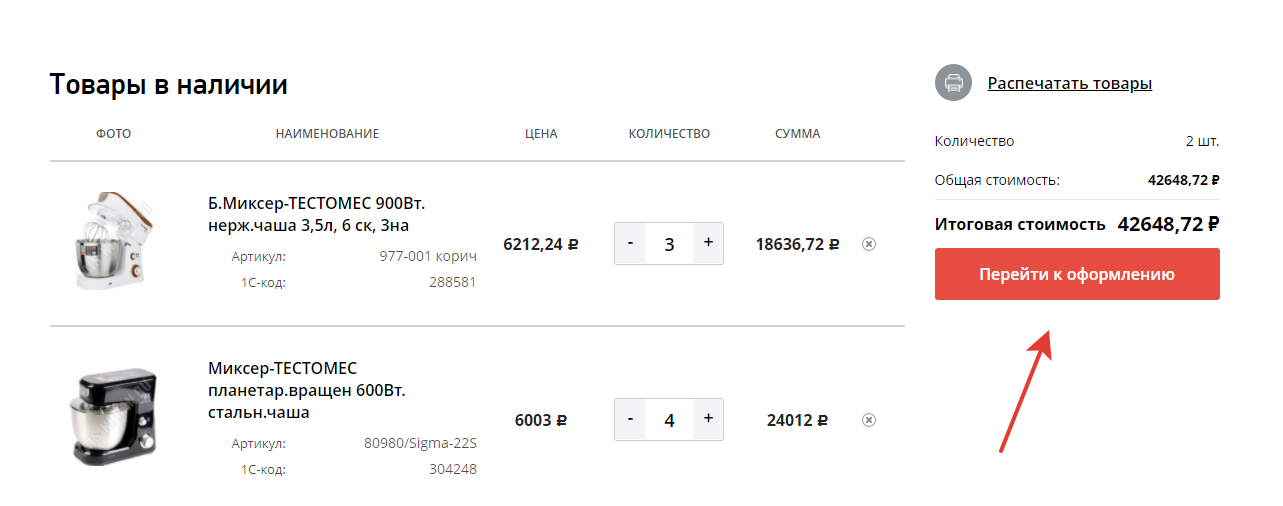The image size is (1283, 506).
Task: Increase quantity of the 600Вт mixer
Action: [708, 420]
